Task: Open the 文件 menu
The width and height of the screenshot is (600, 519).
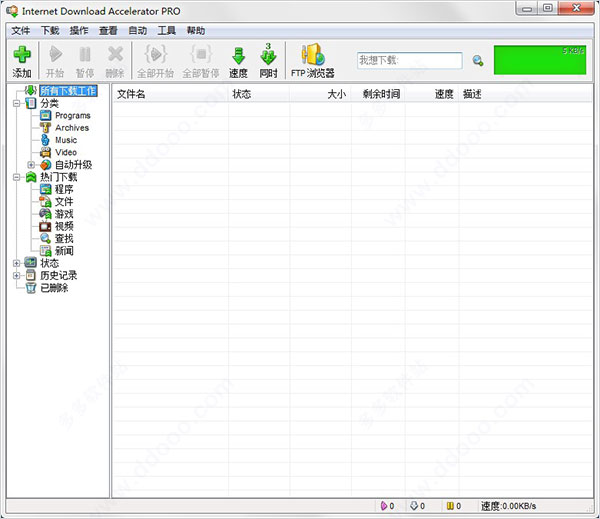Action: click(20, 31)
